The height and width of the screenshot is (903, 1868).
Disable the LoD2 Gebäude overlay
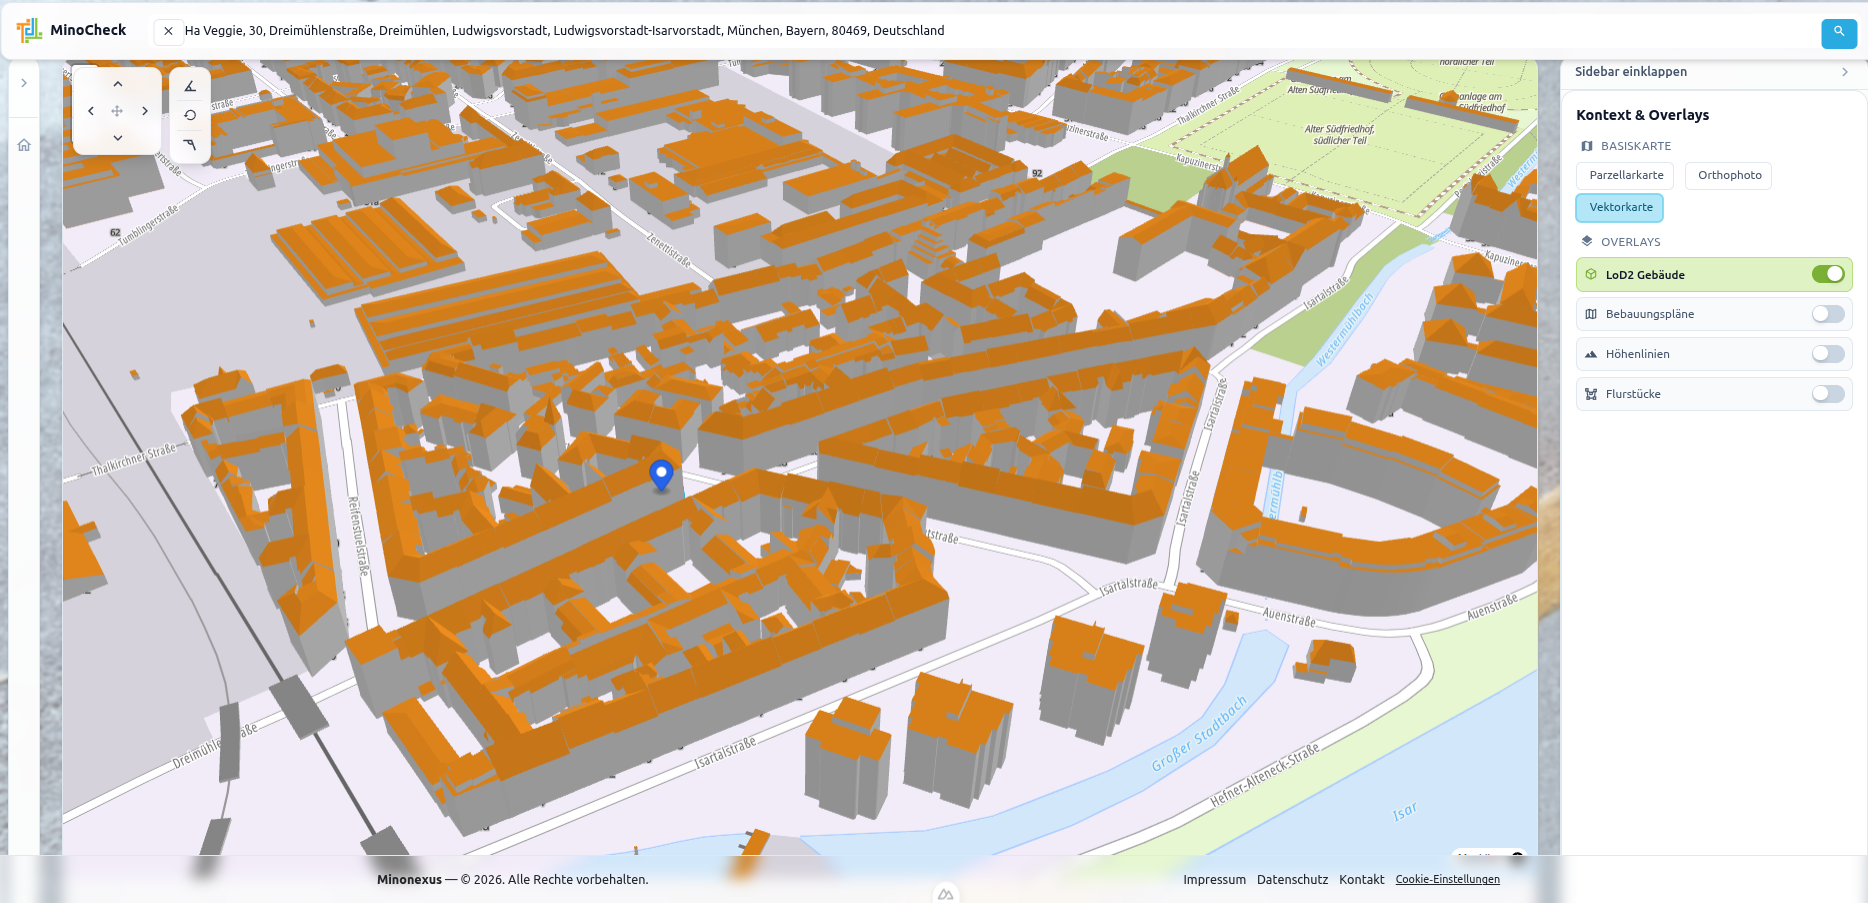pyautogui.click(x=1830, y=273)
